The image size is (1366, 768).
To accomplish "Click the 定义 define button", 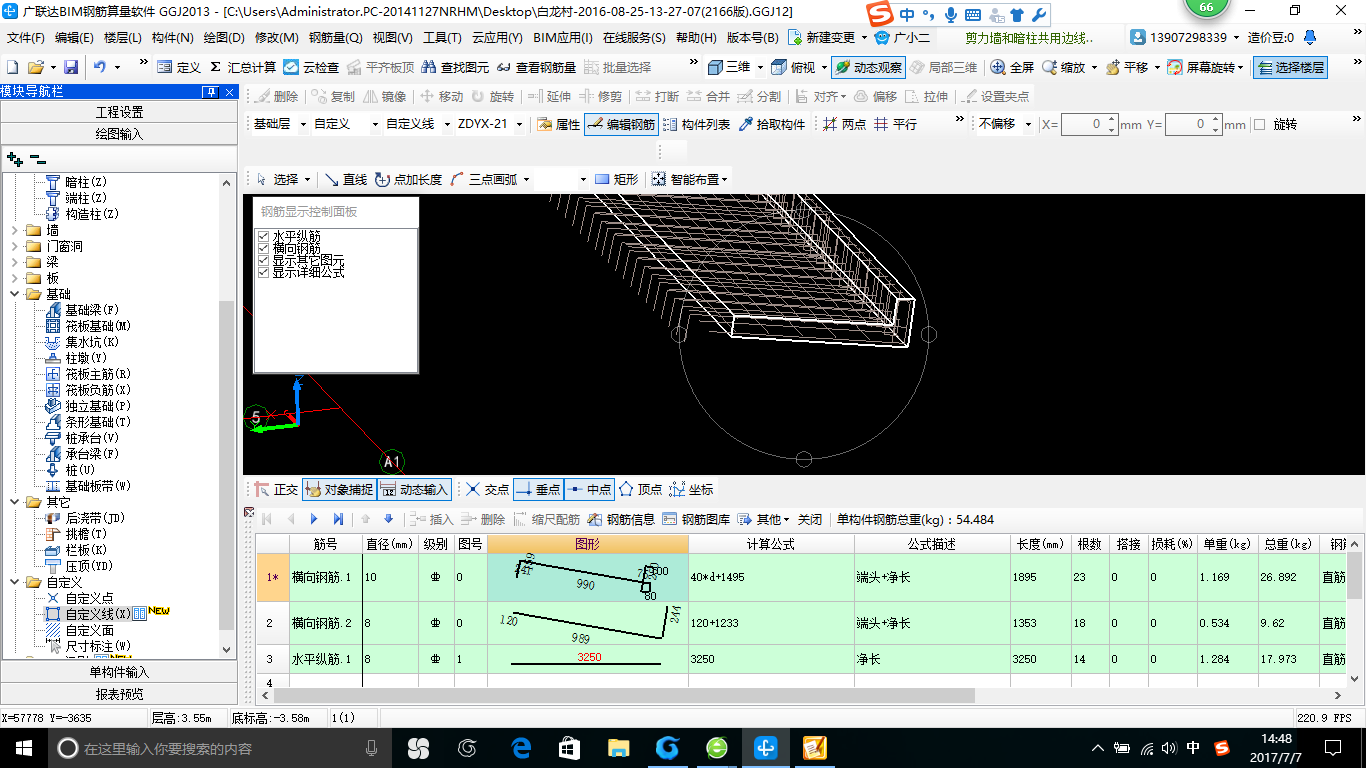I will pos(179,67).
